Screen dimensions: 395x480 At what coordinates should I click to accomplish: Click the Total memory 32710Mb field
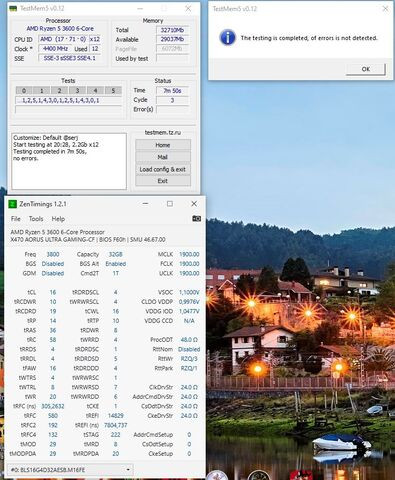(x=172, y=30)
